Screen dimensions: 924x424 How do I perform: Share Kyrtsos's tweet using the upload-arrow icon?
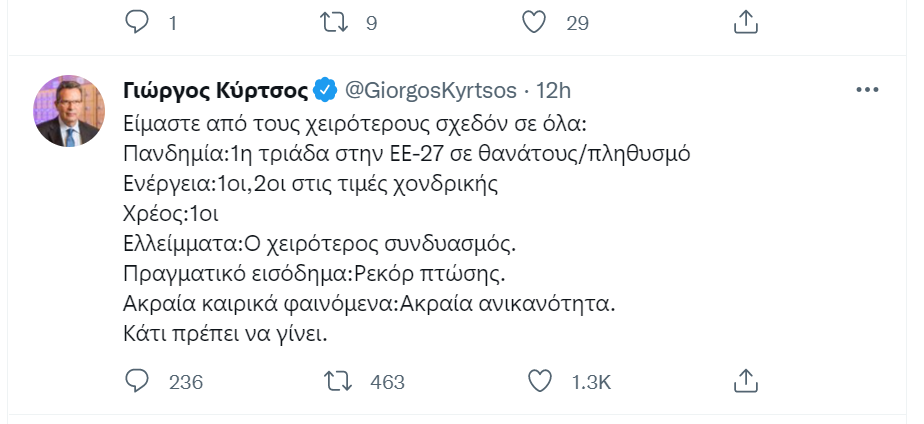point(743,382)
